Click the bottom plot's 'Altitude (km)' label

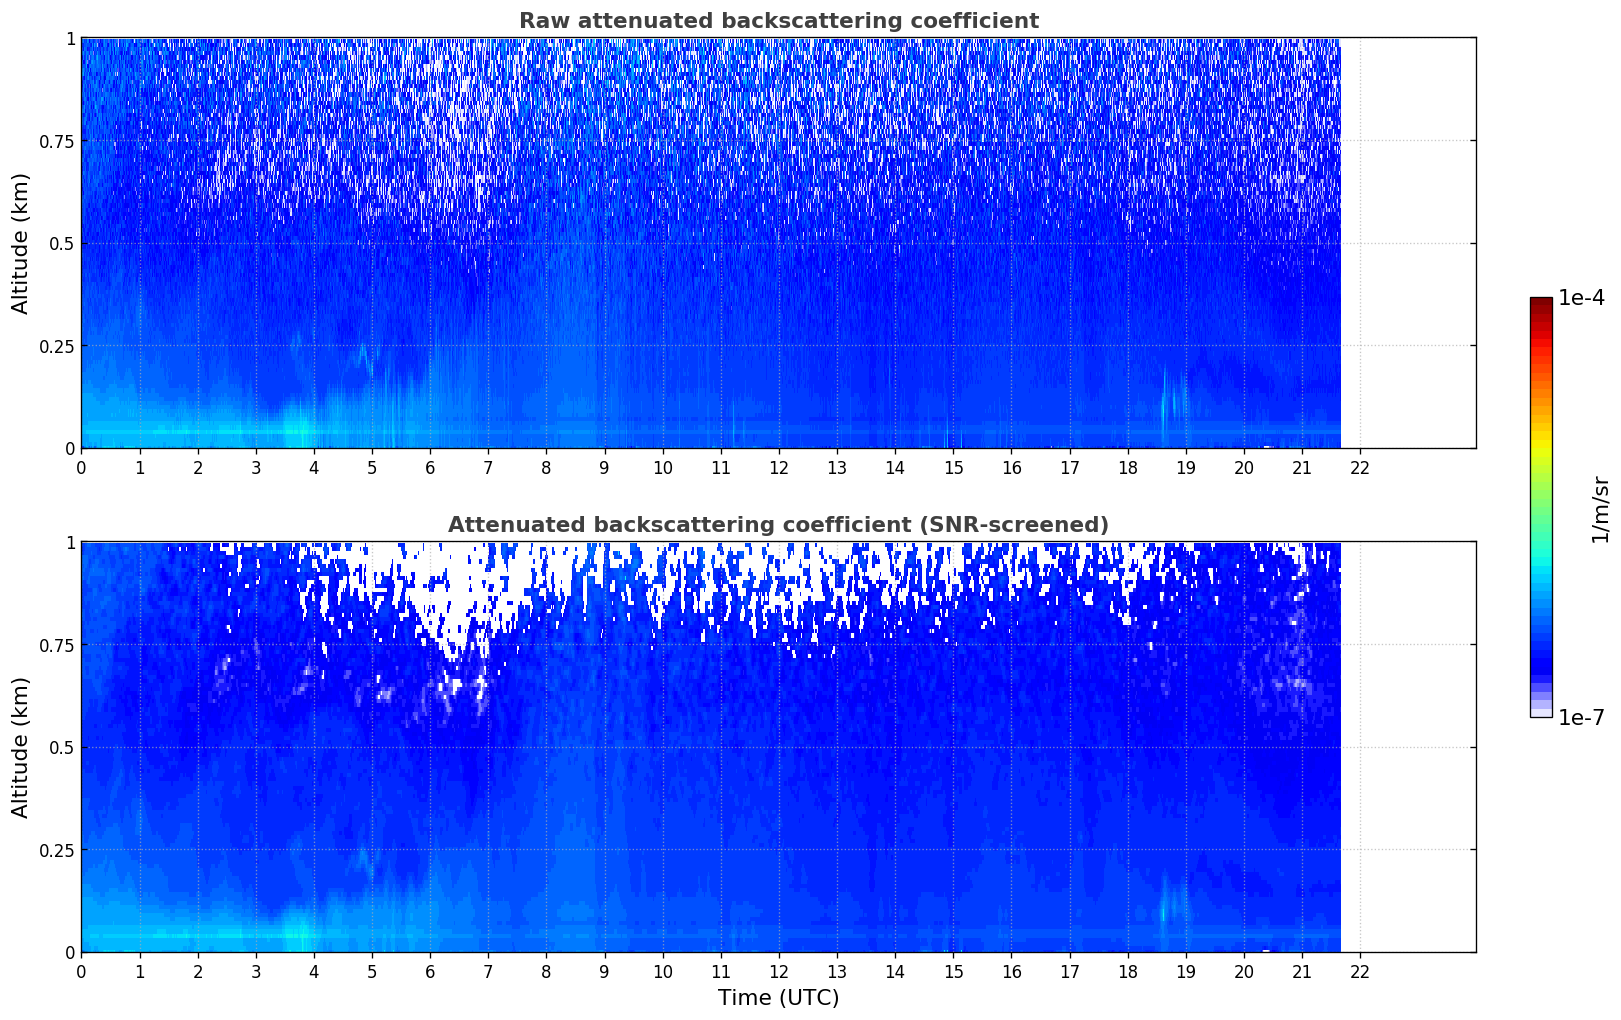20,747
